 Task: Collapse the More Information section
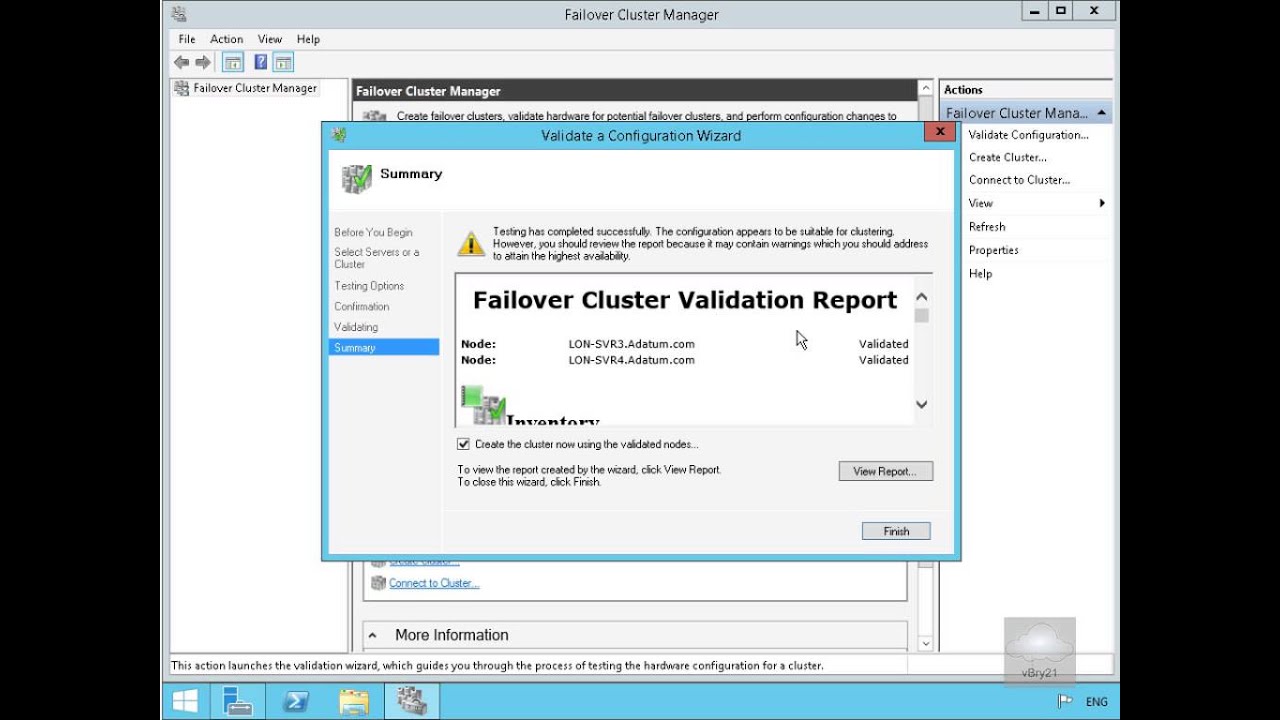pyautogui.click(x=373, y=635)
